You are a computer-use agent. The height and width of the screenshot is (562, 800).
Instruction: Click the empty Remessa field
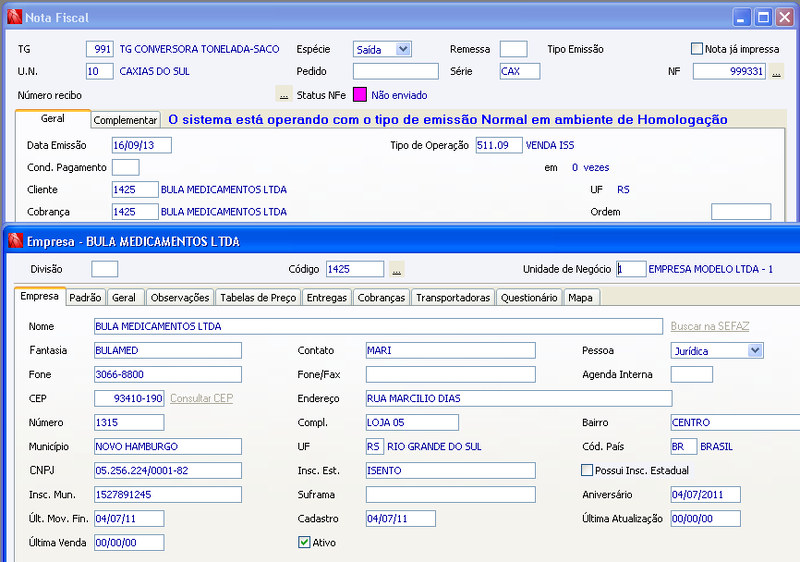tap(514, 49)
